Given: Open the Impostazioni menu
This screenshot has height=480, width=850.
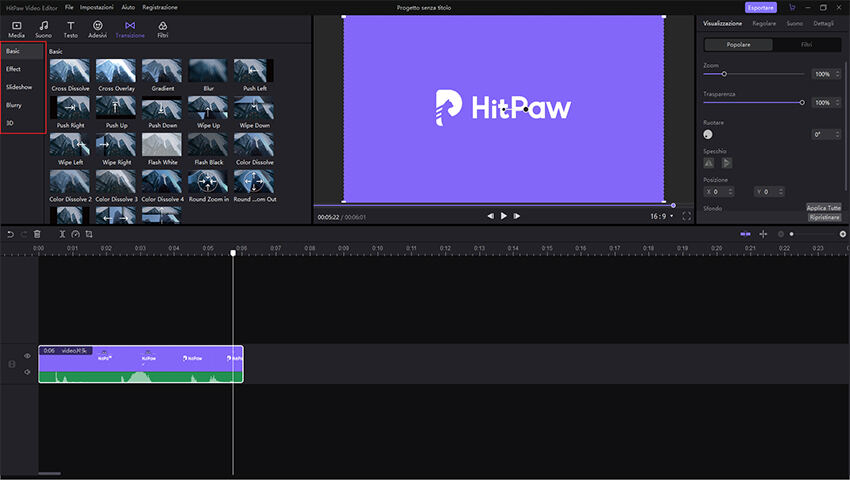Looking at the screenshot, I should point(97,7).
